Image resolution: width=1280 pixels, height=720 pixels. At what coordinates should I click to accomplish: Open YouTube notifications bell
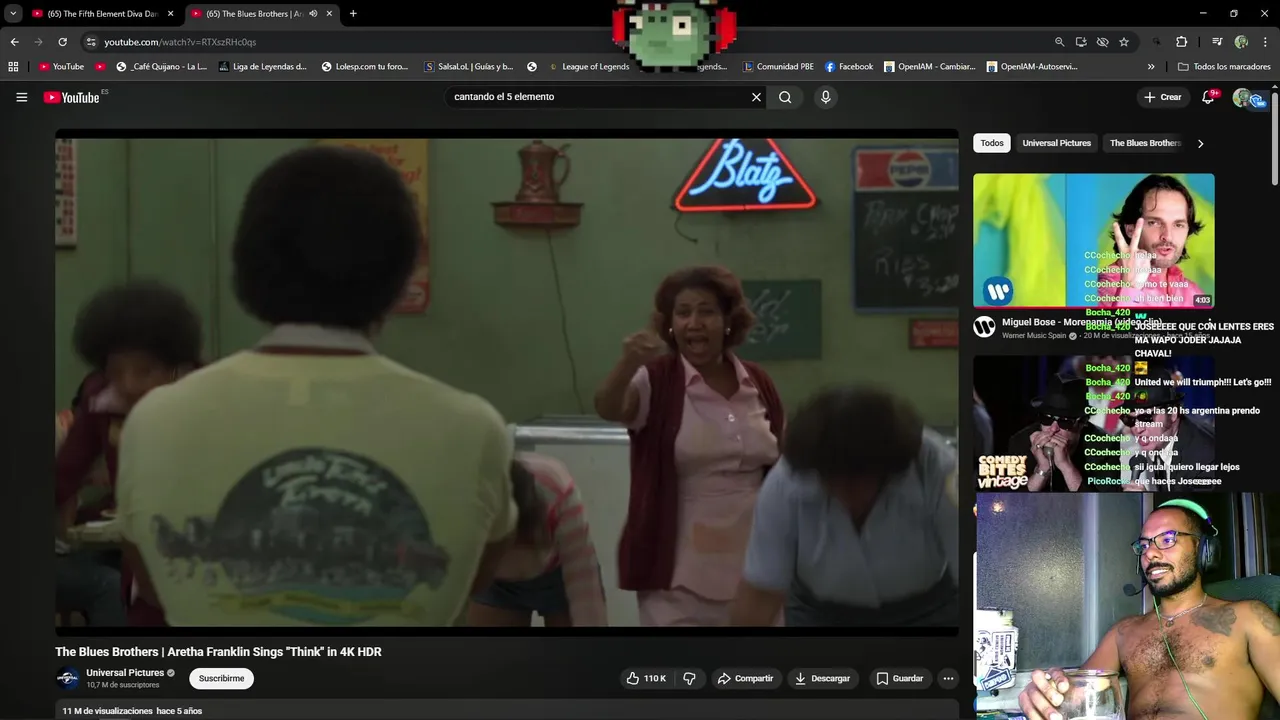[x=1209, y=97]
